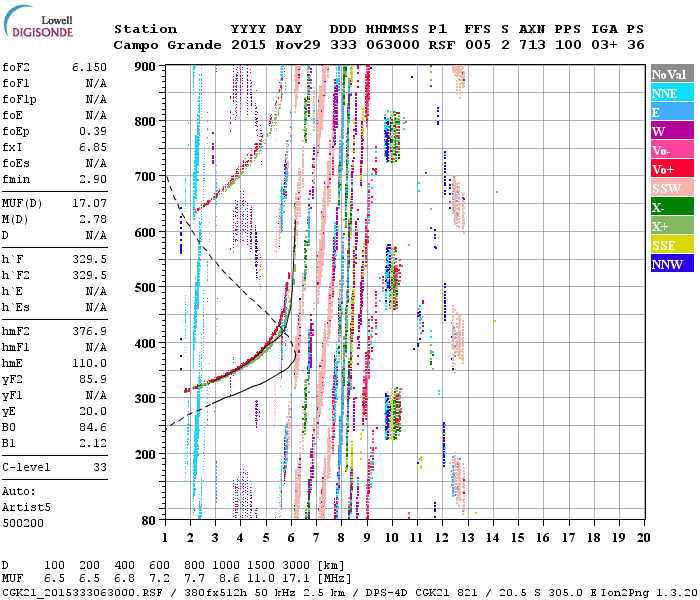This screenshot has width=700, height=600.
Task: Click the 10 MHz frequency axis label
Action: (x=392, y=538)
